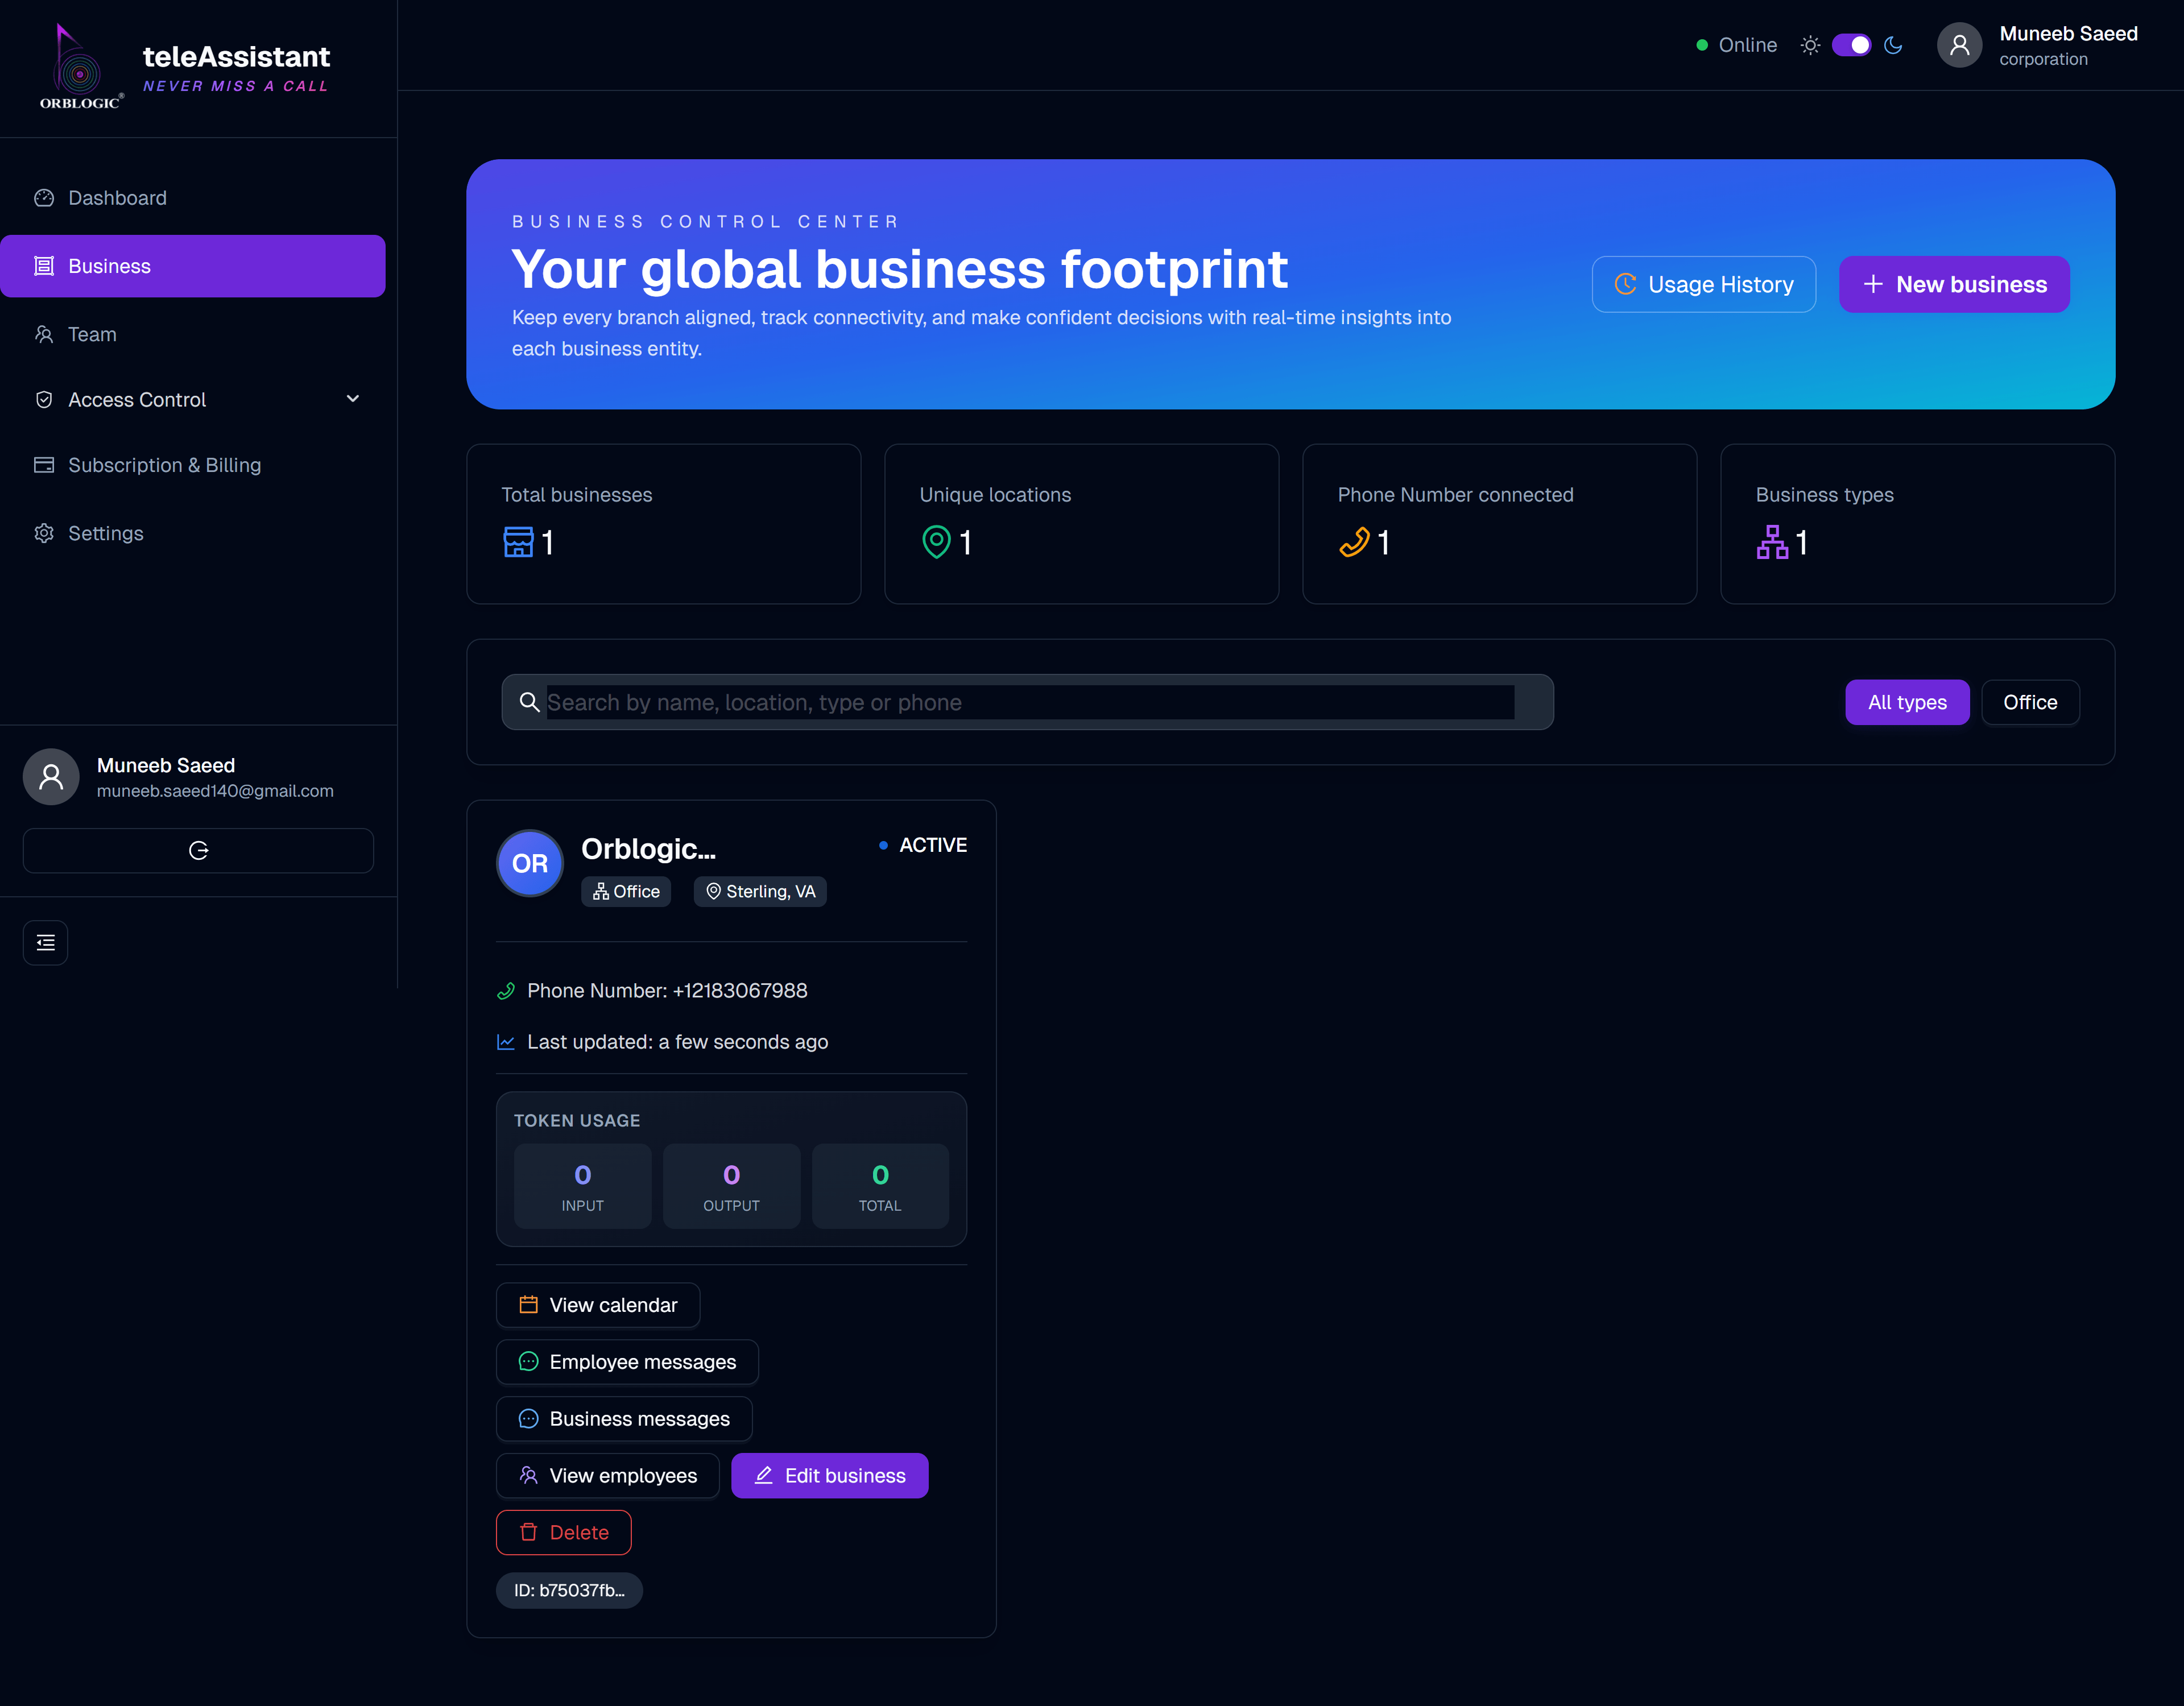Click the OR business avatar
The image size is (2184, 1706).
529,863
